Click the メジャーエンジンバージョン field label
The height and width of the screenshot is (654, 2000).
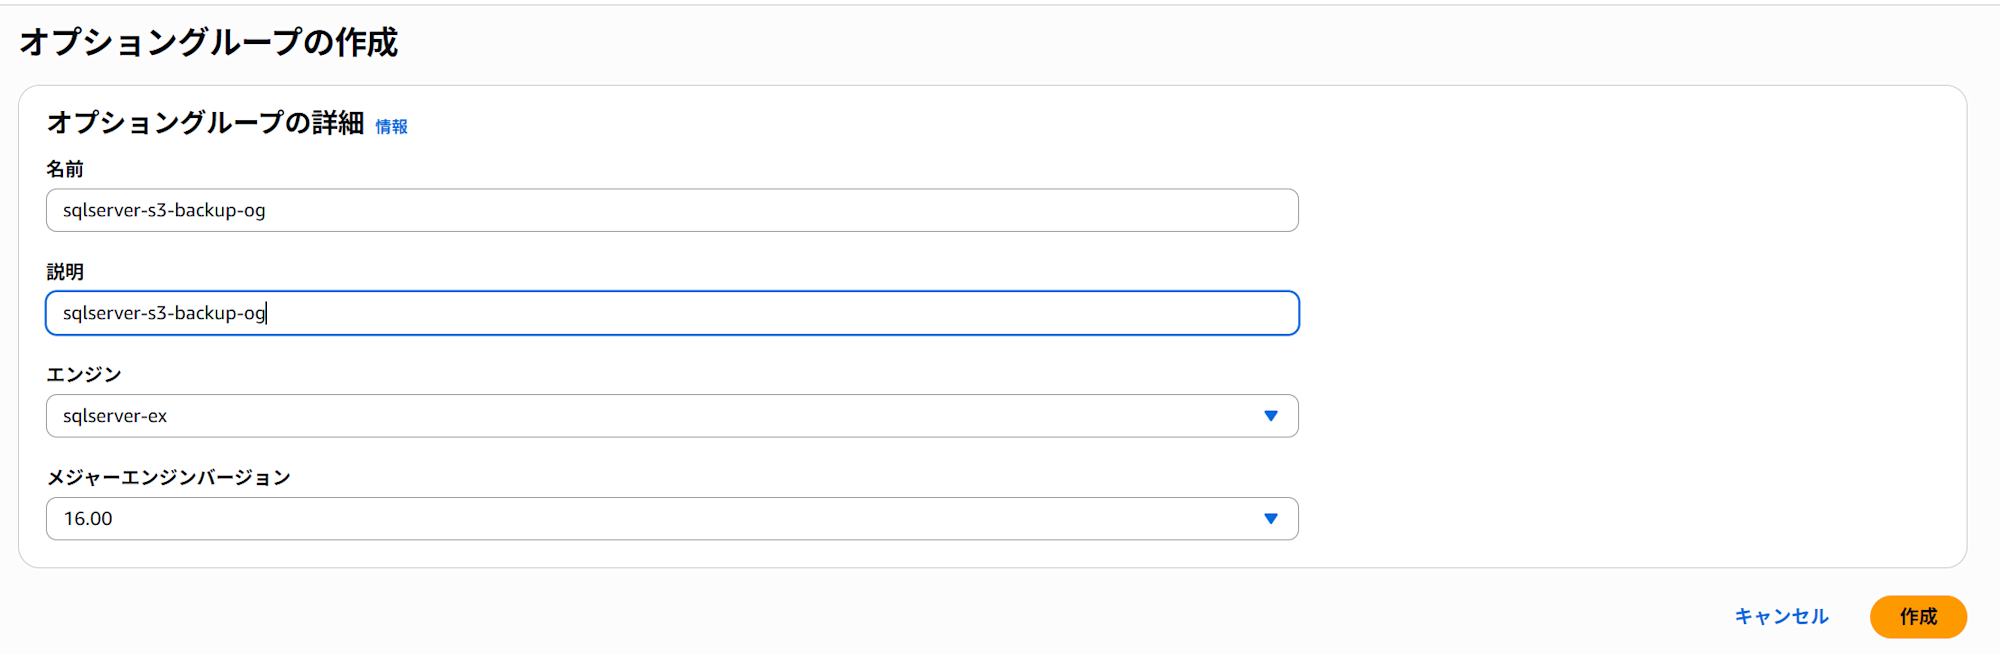coord(168,477)
